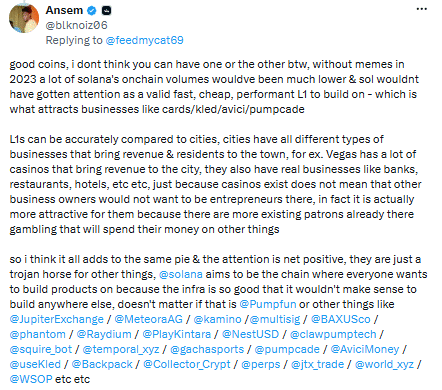Open the @kamino mention
The width and height of the screenshot is (442, 390).
[x=217, y=319]
